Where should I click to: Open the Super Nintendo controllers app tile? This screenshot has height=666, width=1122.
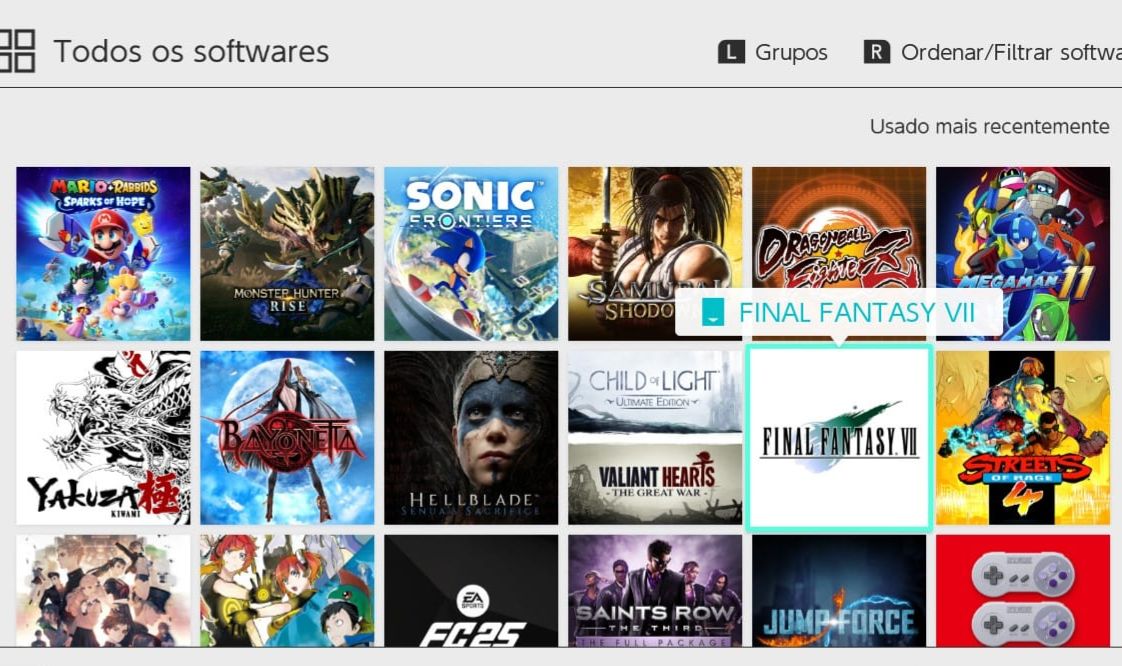[x=1023, y=591]
